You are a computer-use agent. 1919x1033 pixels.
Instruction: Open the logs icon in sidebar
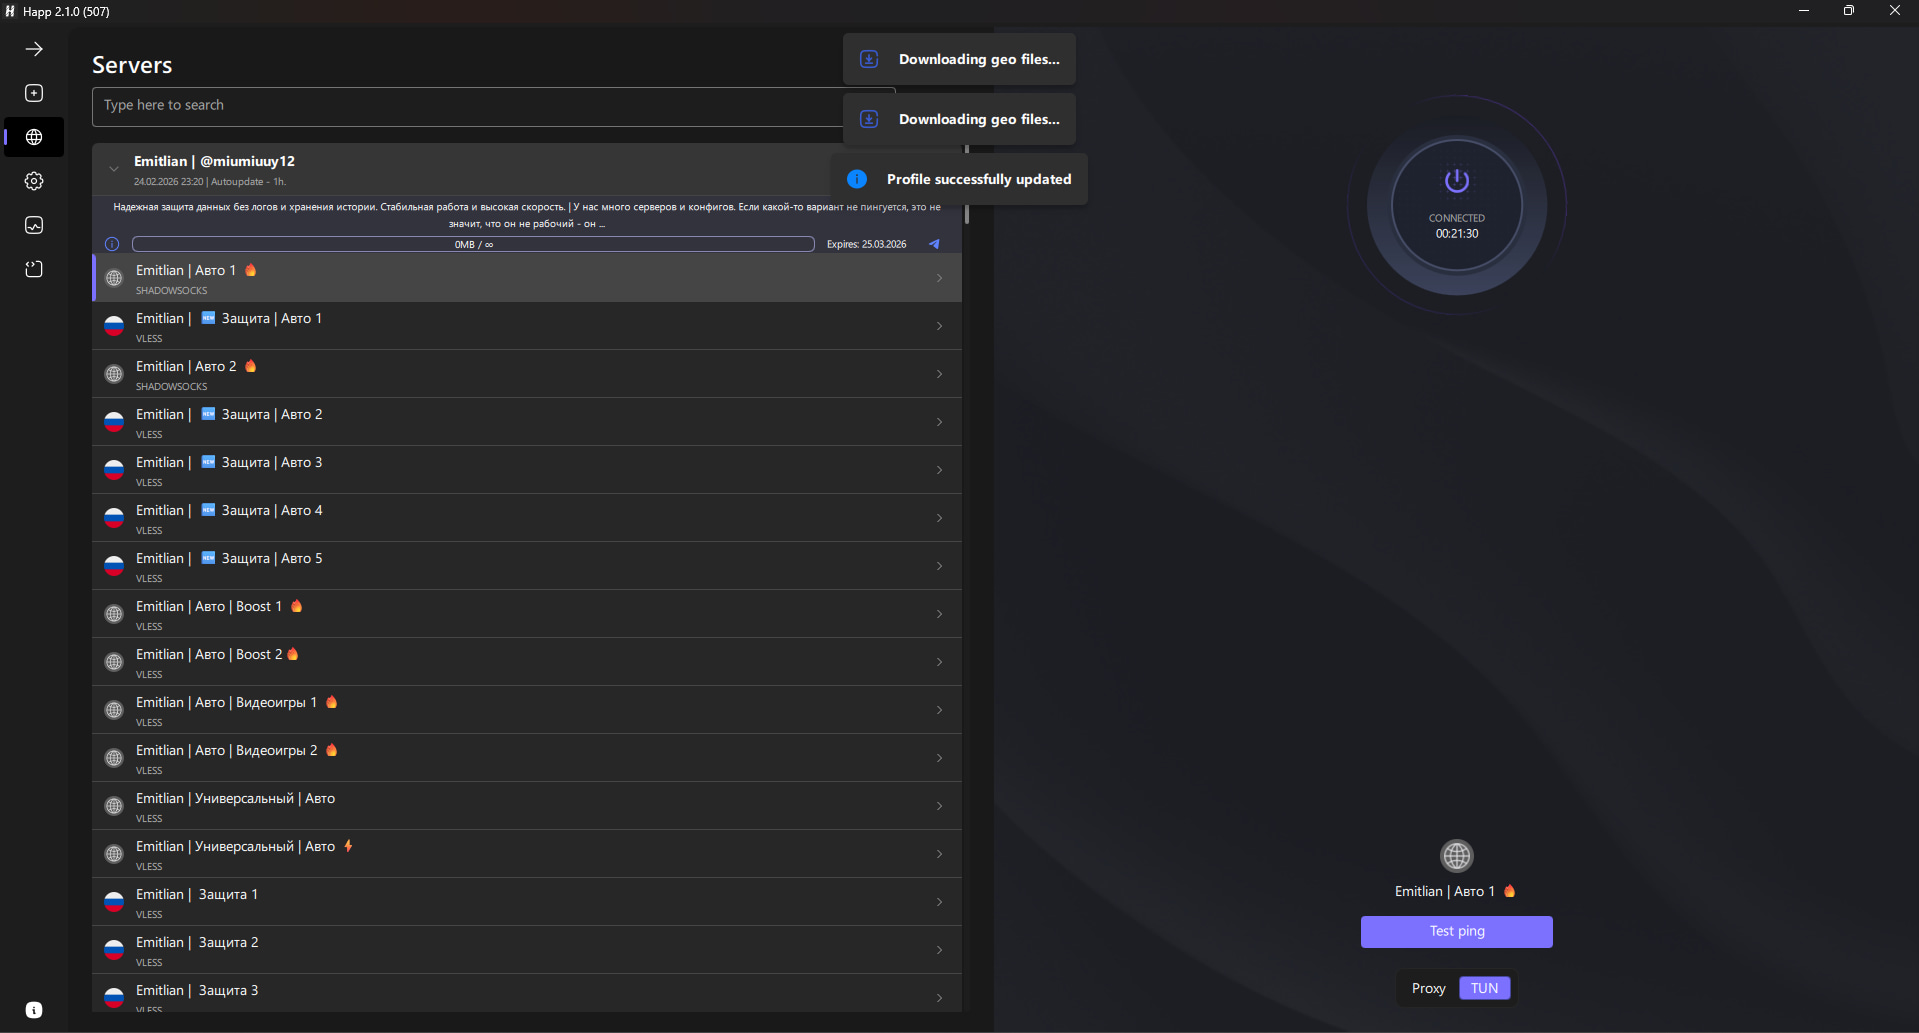[x=34, y=269]
